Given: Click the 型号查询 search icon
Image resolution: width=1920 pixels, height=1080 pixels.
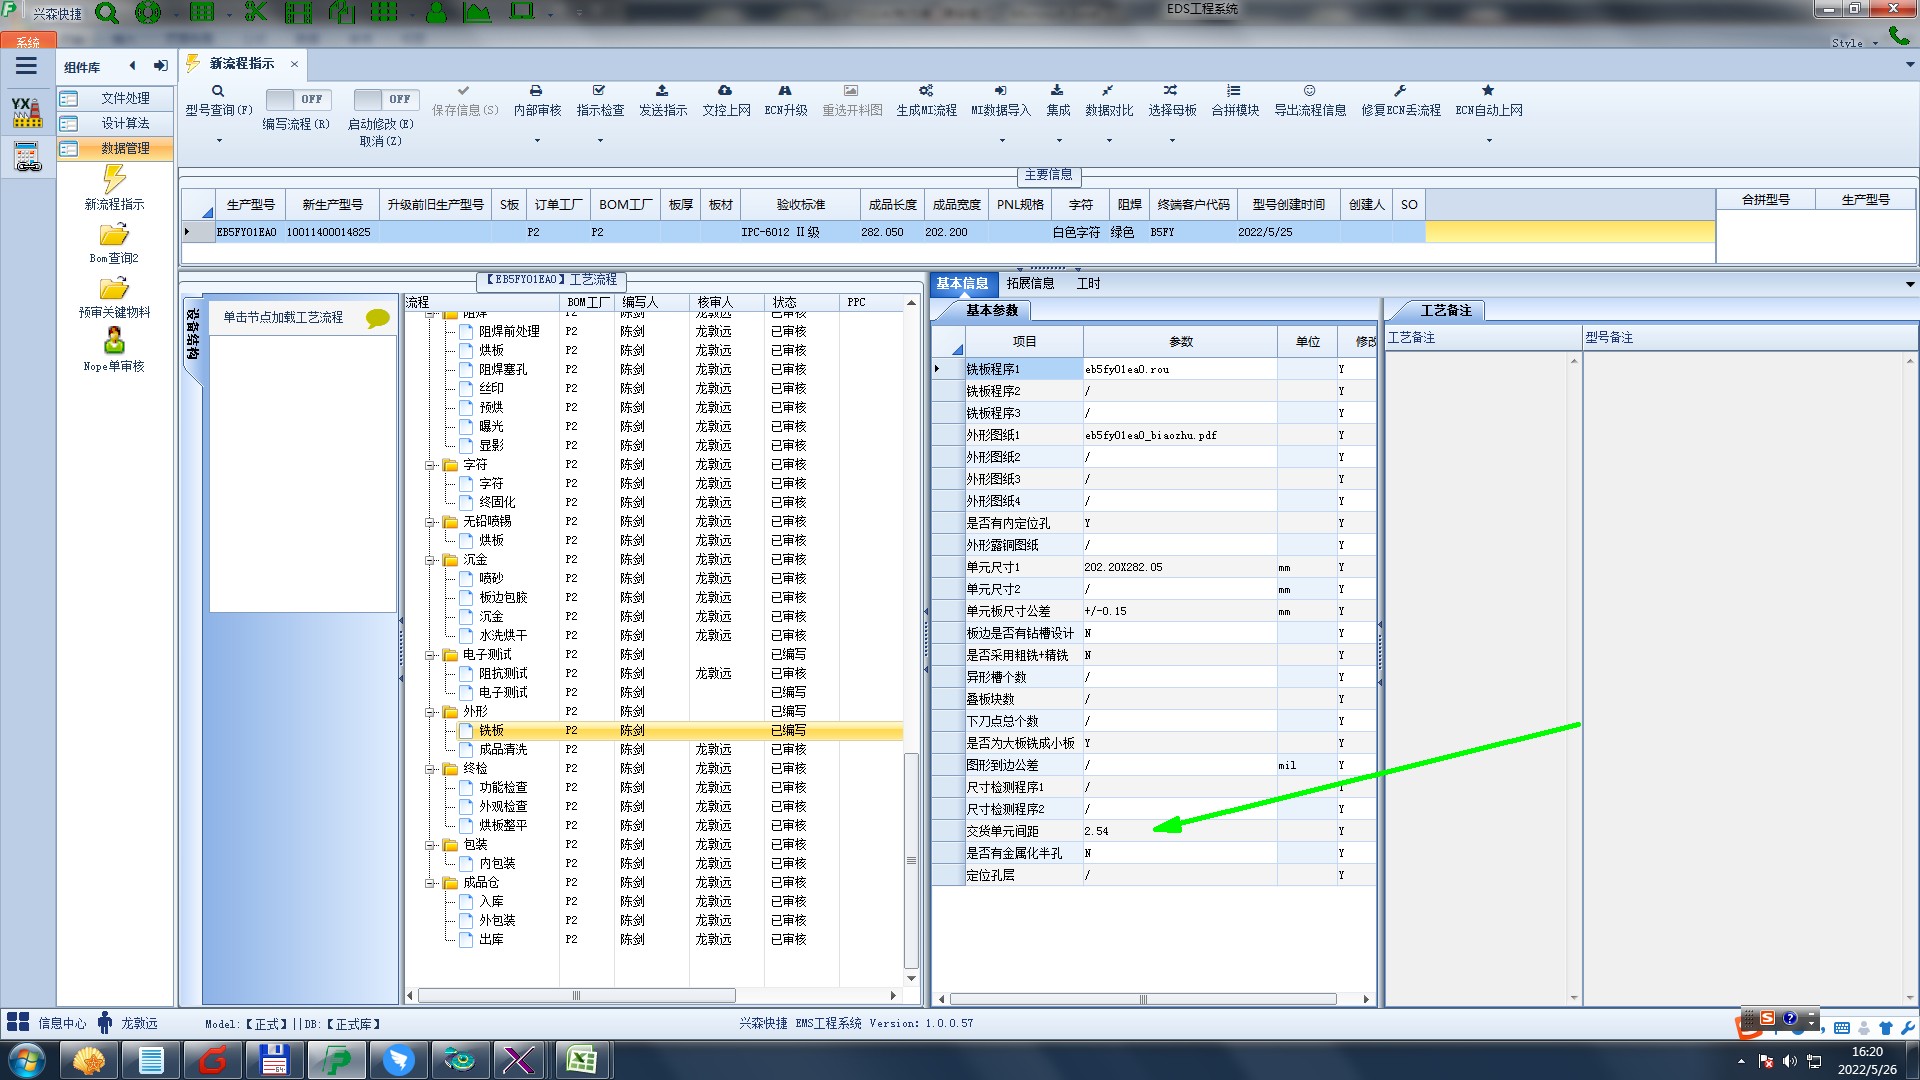Looking at the screenshot, I should (217, 91).
